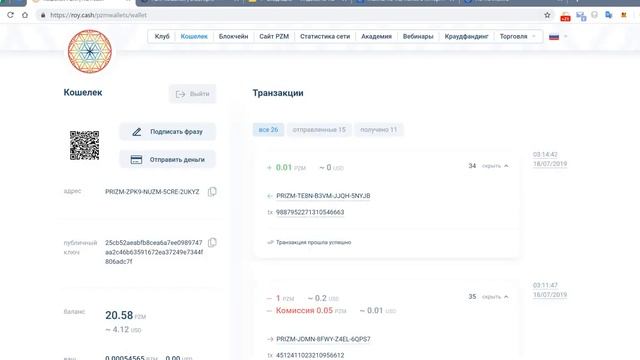This screenshot has height=360, width=640.
Task: Open the Блокчейн menu item
Action: [233, 36]
